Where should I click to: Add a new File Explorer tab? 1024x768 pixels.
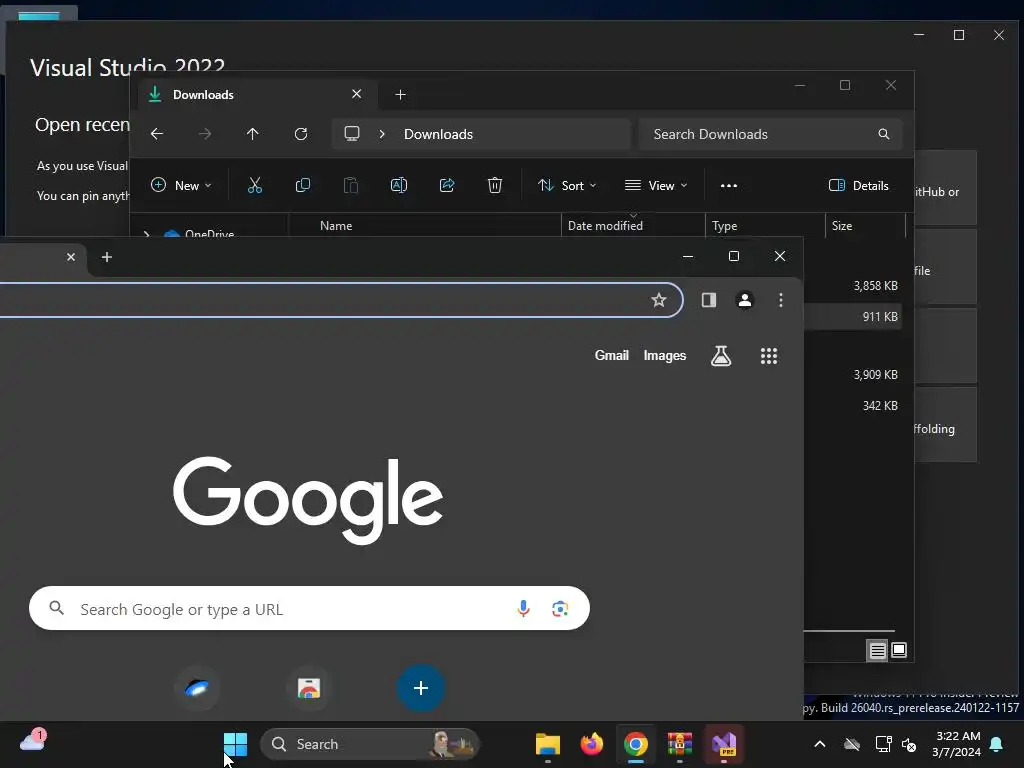(400, 95)
